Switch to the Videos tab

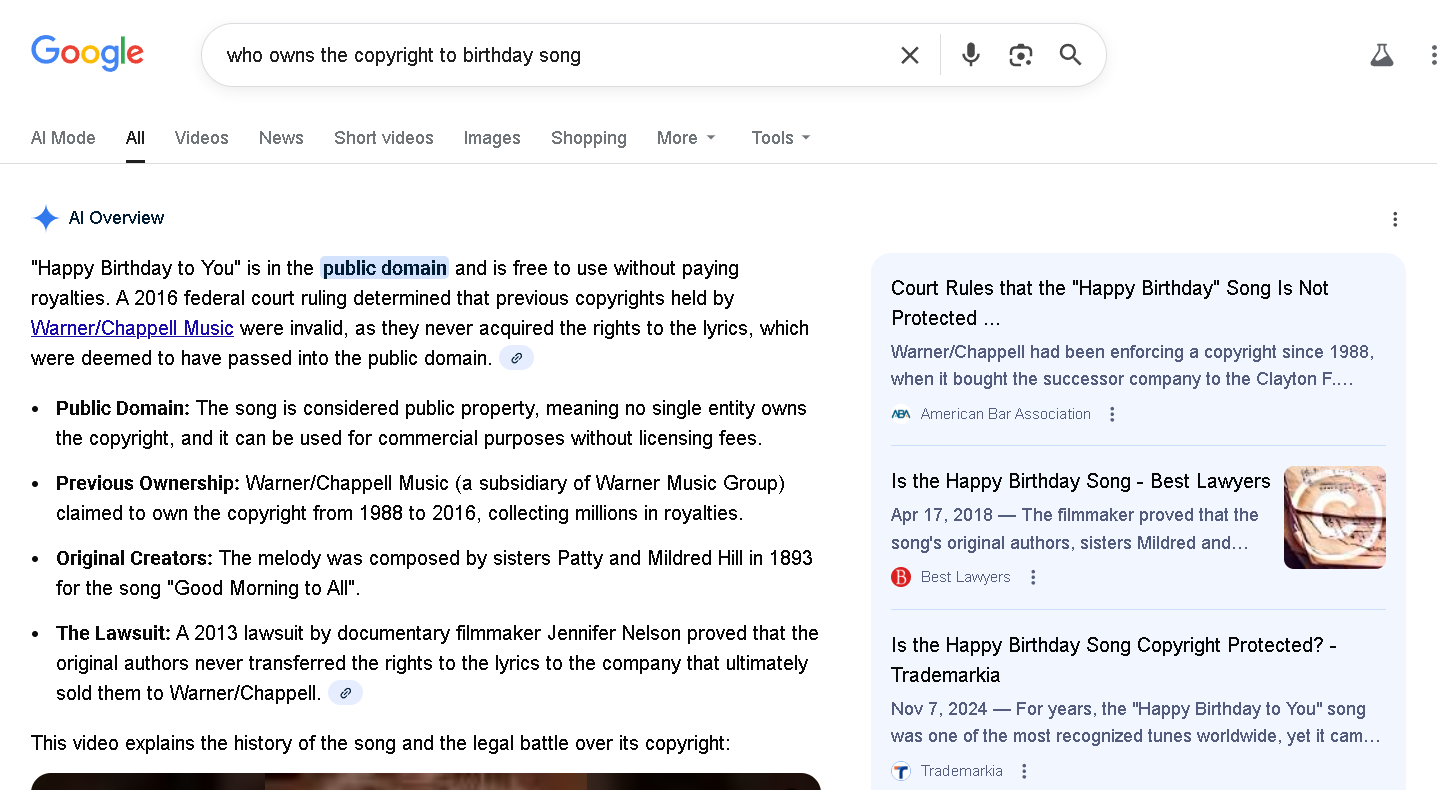201,138
